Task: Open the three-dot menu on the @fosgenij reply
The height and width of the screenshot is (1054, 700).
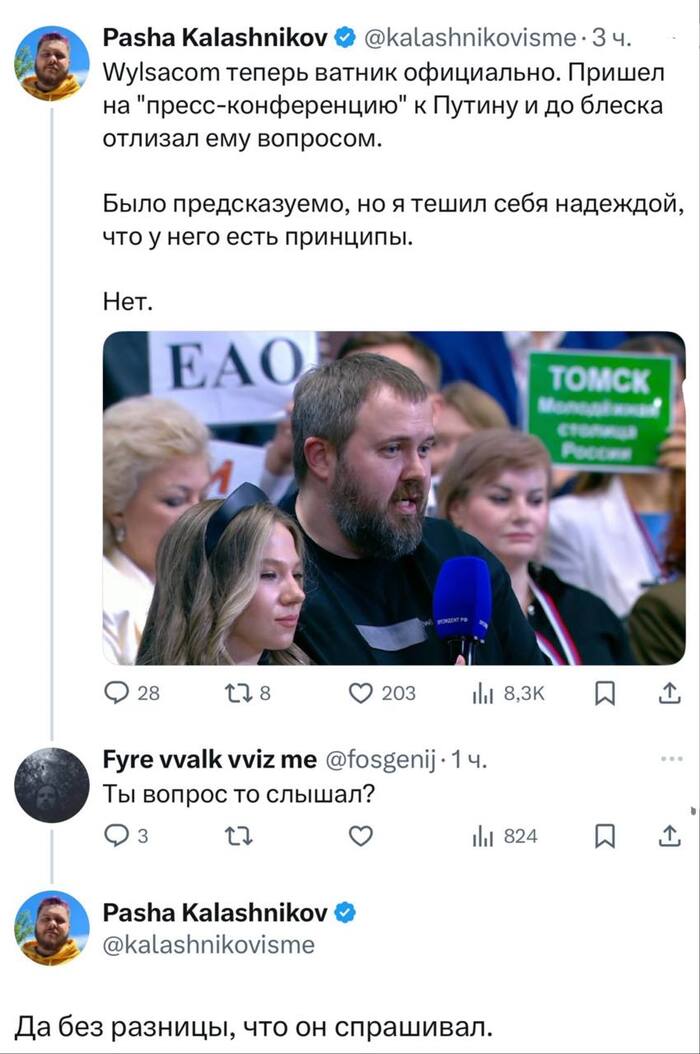Action: (x=671, y=759)
